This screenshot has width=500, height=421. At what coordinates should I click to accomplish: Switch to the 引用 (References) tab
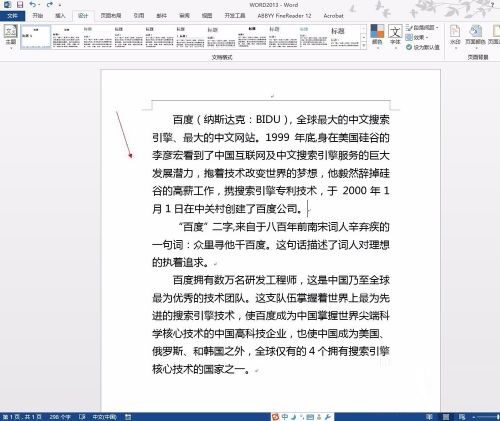coord(139,16)
